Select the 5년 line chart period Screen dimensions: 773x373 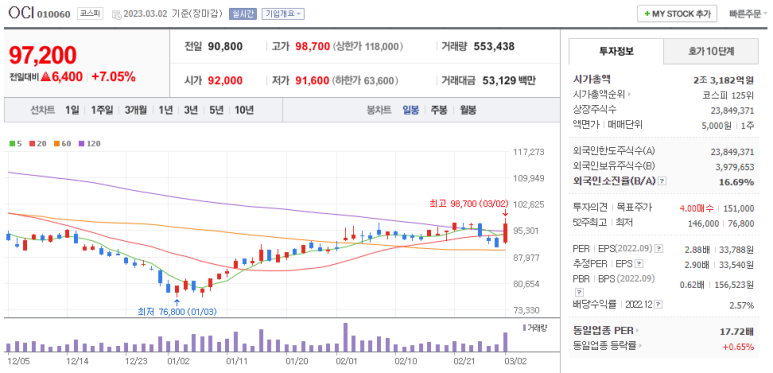[x=216, y=110]
